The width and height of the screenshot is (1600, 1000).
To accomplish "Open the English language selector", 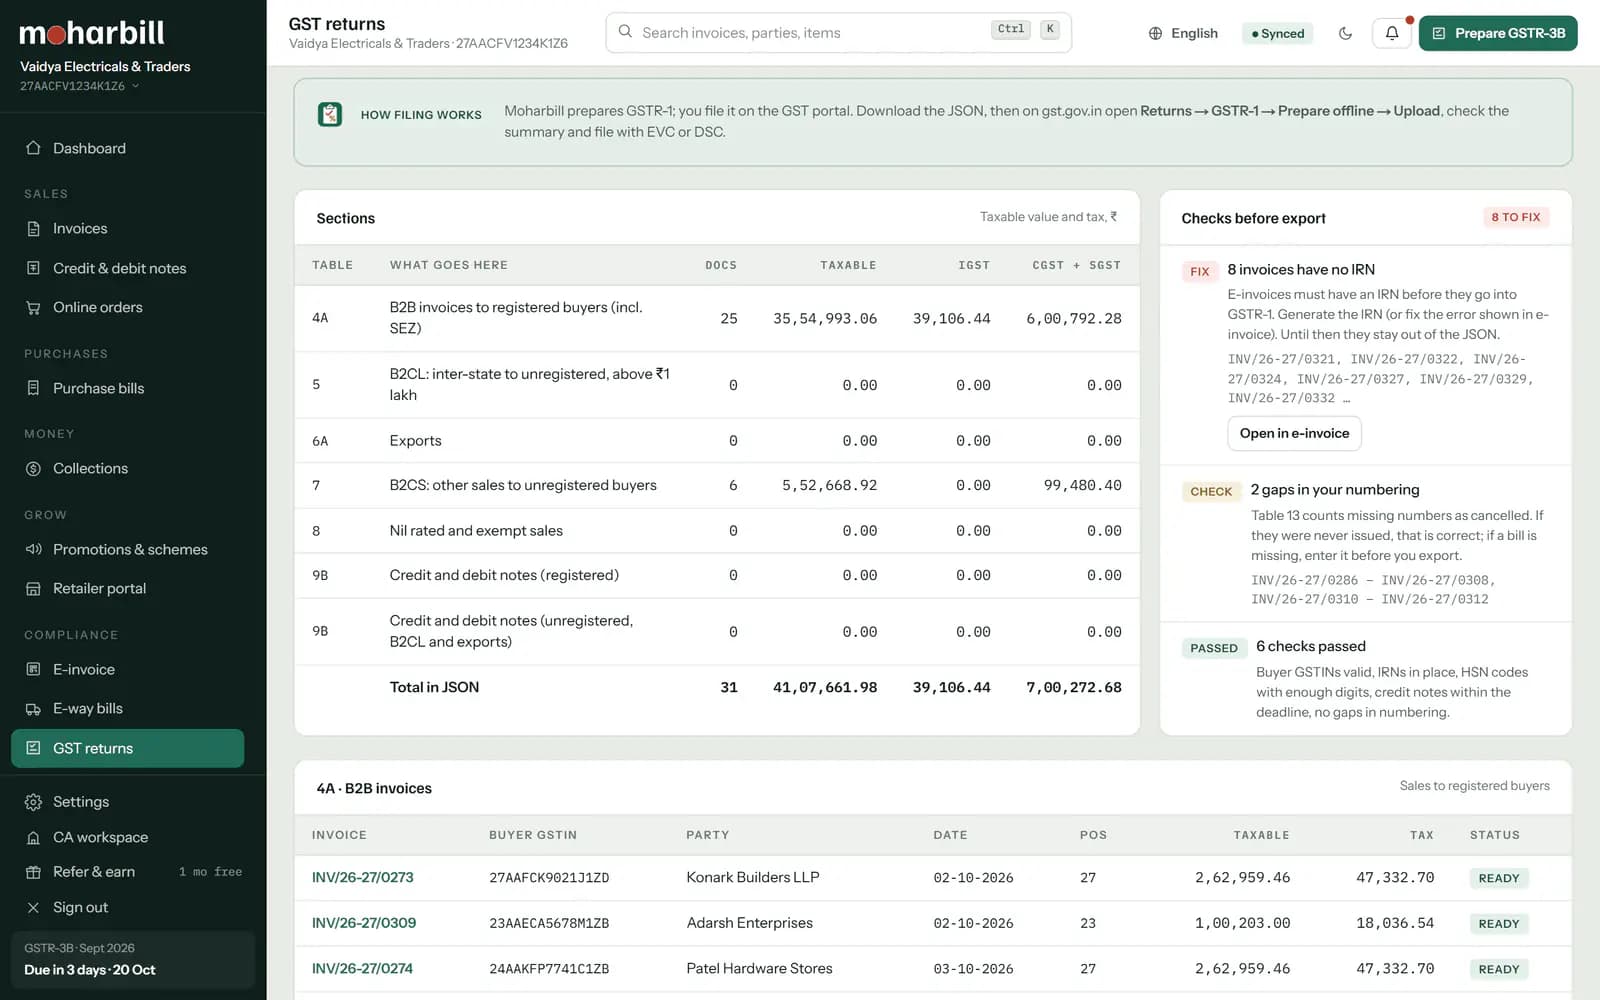I will pyautogui.click(x=1183, y=33).
